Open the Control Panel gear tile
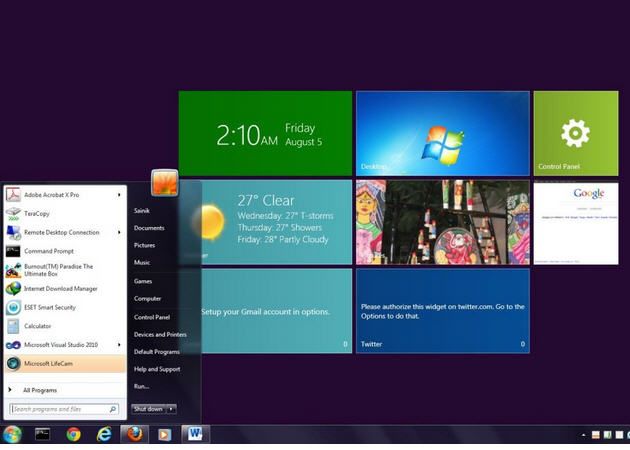Image resolution: width=630 pixels, height=450 pixels. pos(575,133)
